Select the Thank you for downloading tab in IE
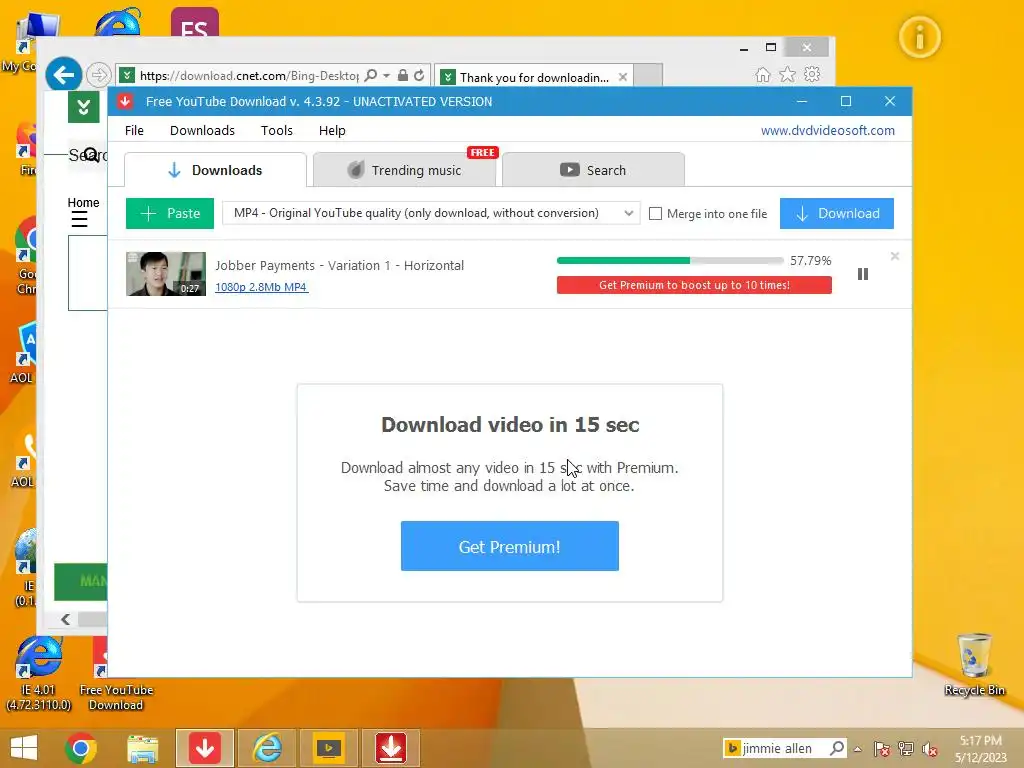 (534, 77)
